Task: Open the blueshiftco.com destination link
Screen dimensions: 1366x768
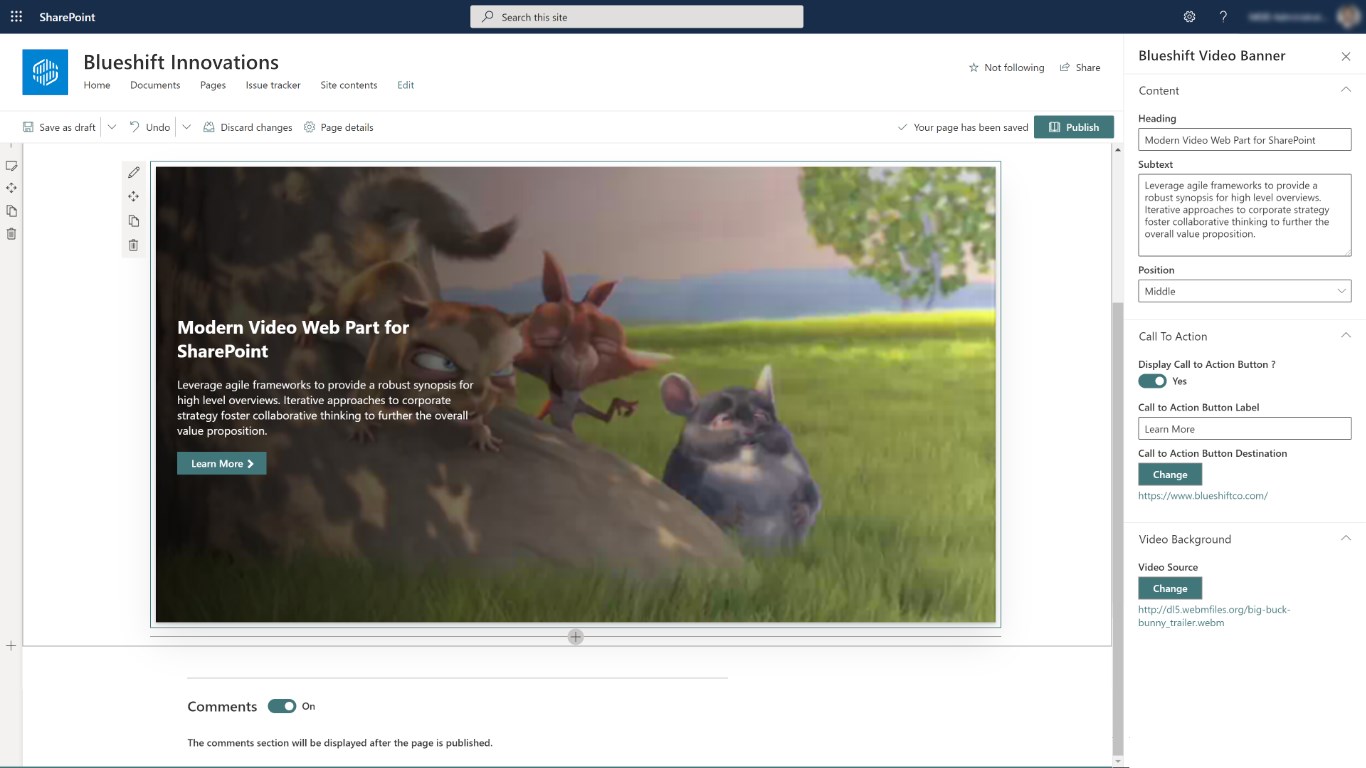Action: click(x=1203, y=496)
